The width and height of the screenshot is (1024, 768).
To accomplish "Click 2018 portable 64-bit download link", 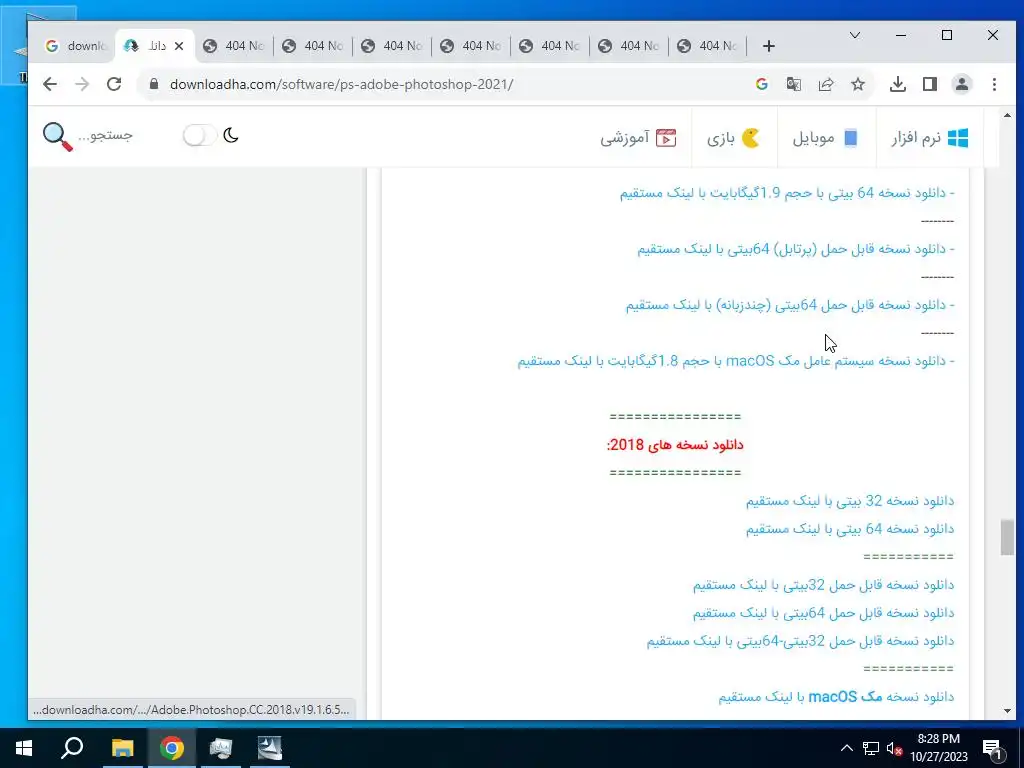I will [x=824, y=613].
